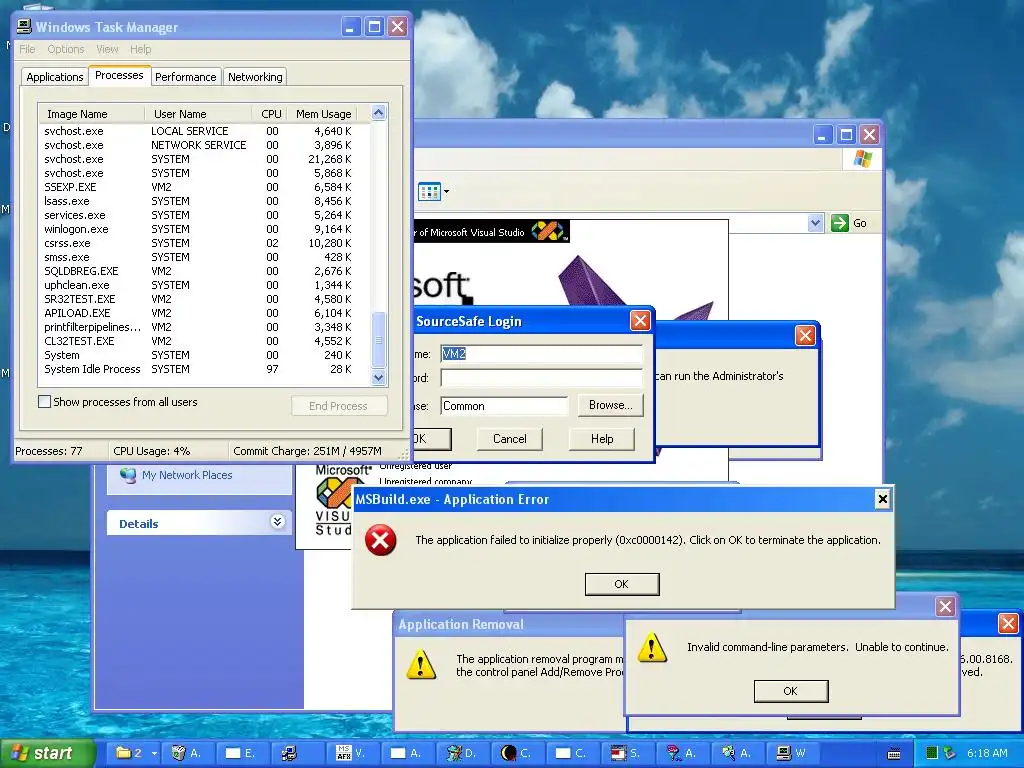1024x768 pixels.
Task: Click the process list scrollbar thumb
Action: [x=378, y=340]
